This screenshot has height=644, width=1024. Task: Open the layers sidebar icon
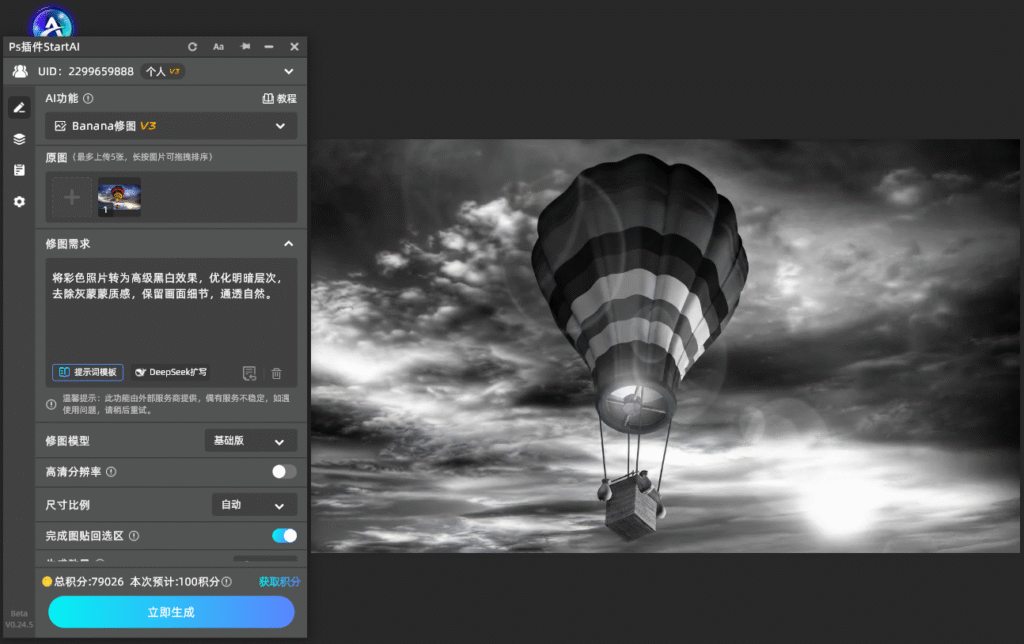pos(20,138)
